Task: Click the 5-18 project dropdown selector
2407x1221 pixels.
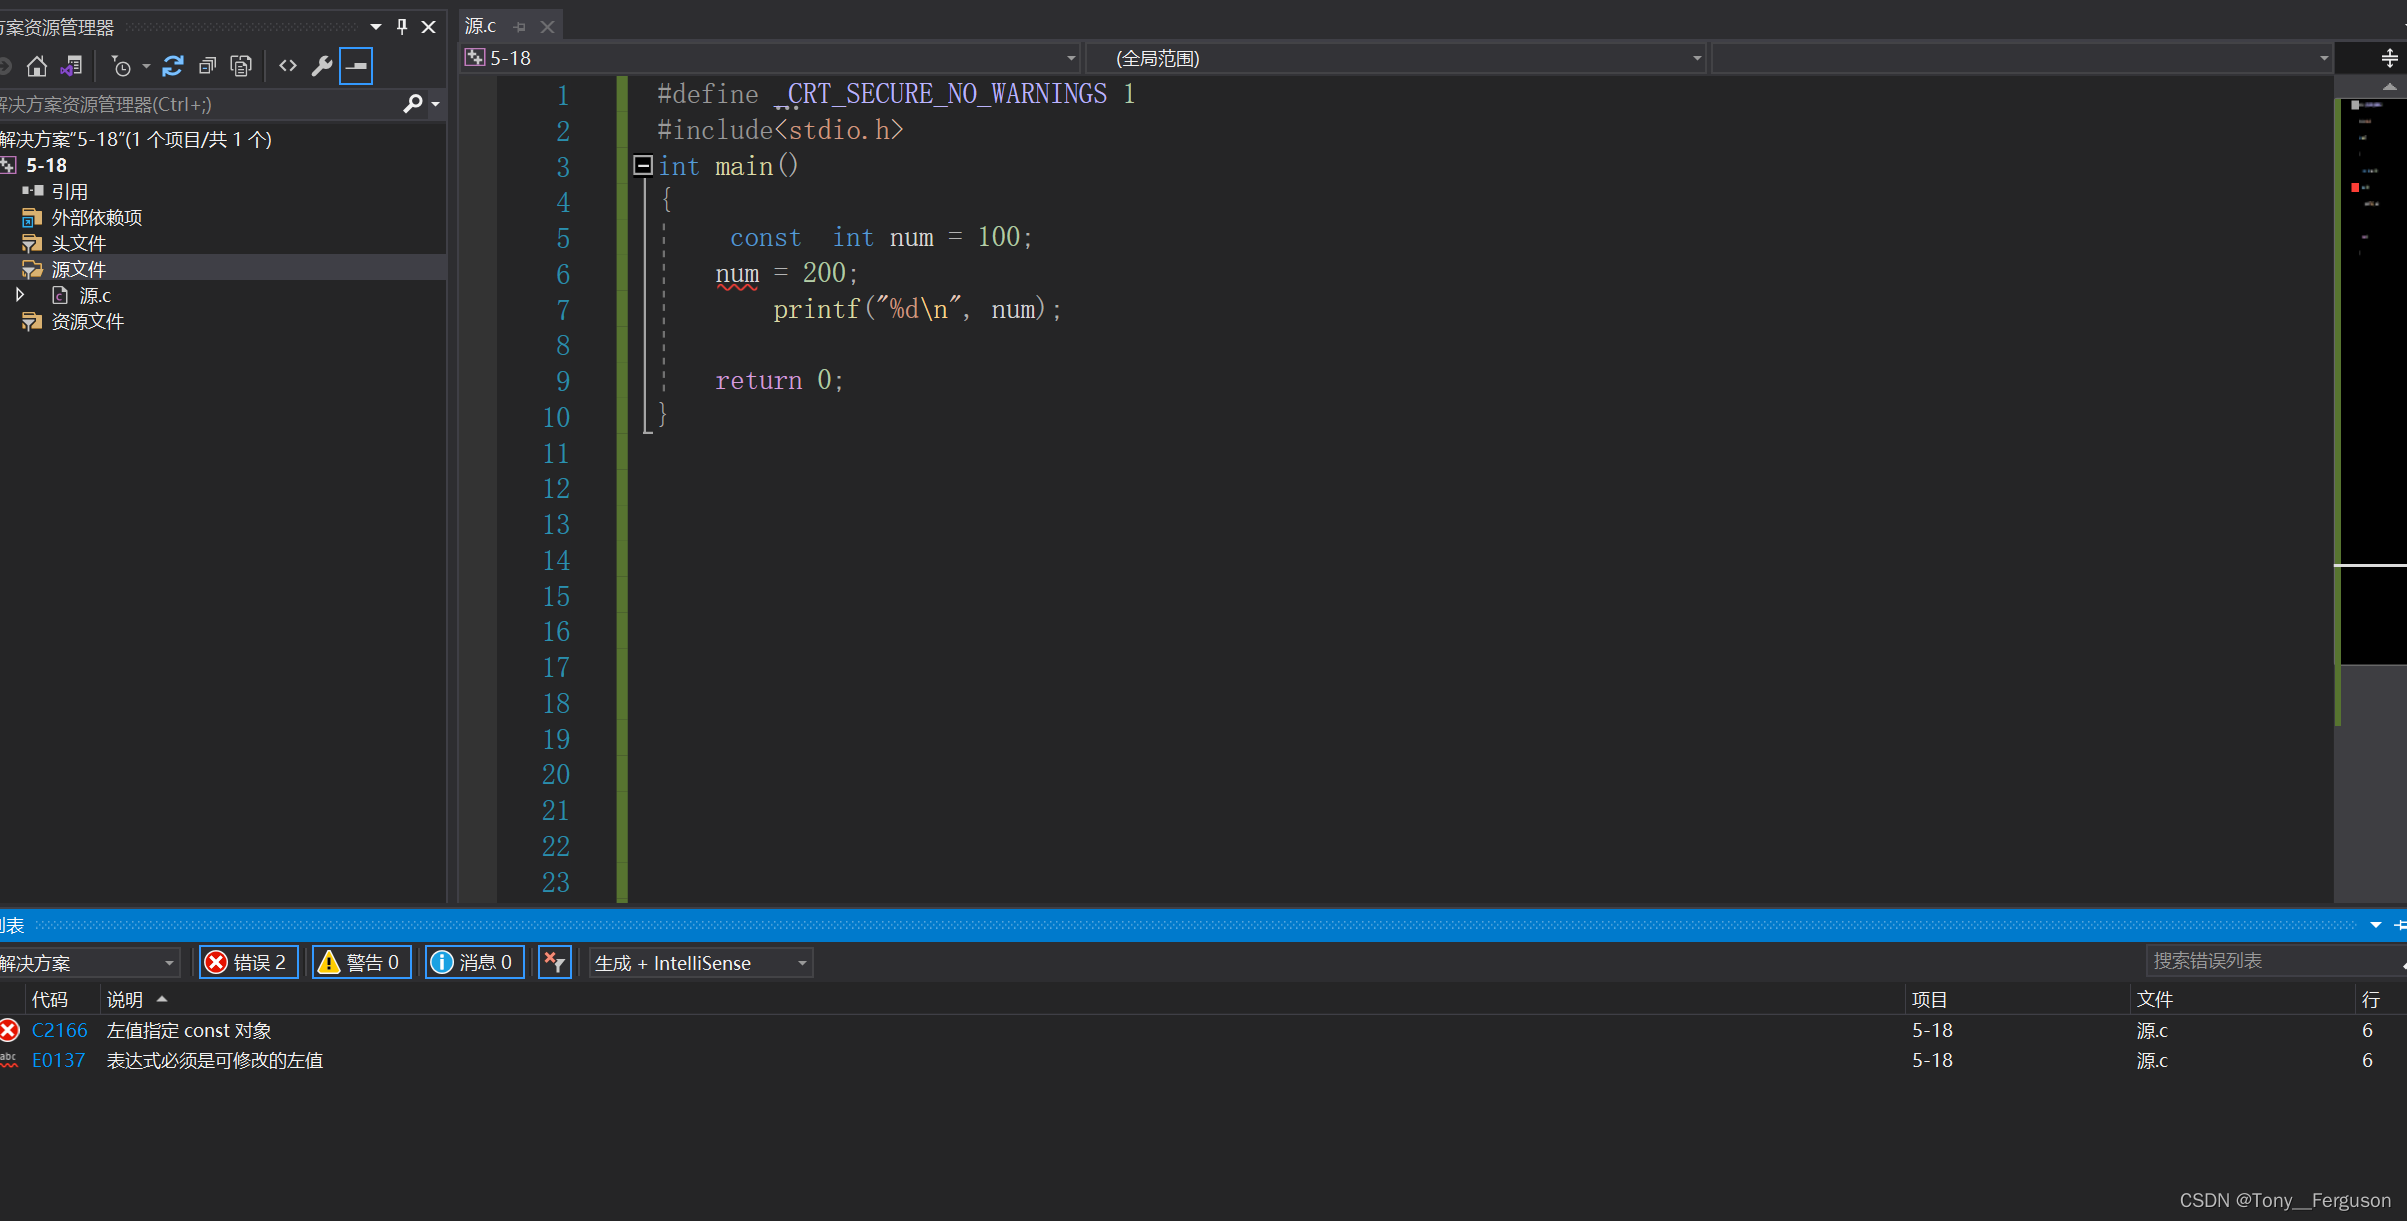Action: pos(763,58)
